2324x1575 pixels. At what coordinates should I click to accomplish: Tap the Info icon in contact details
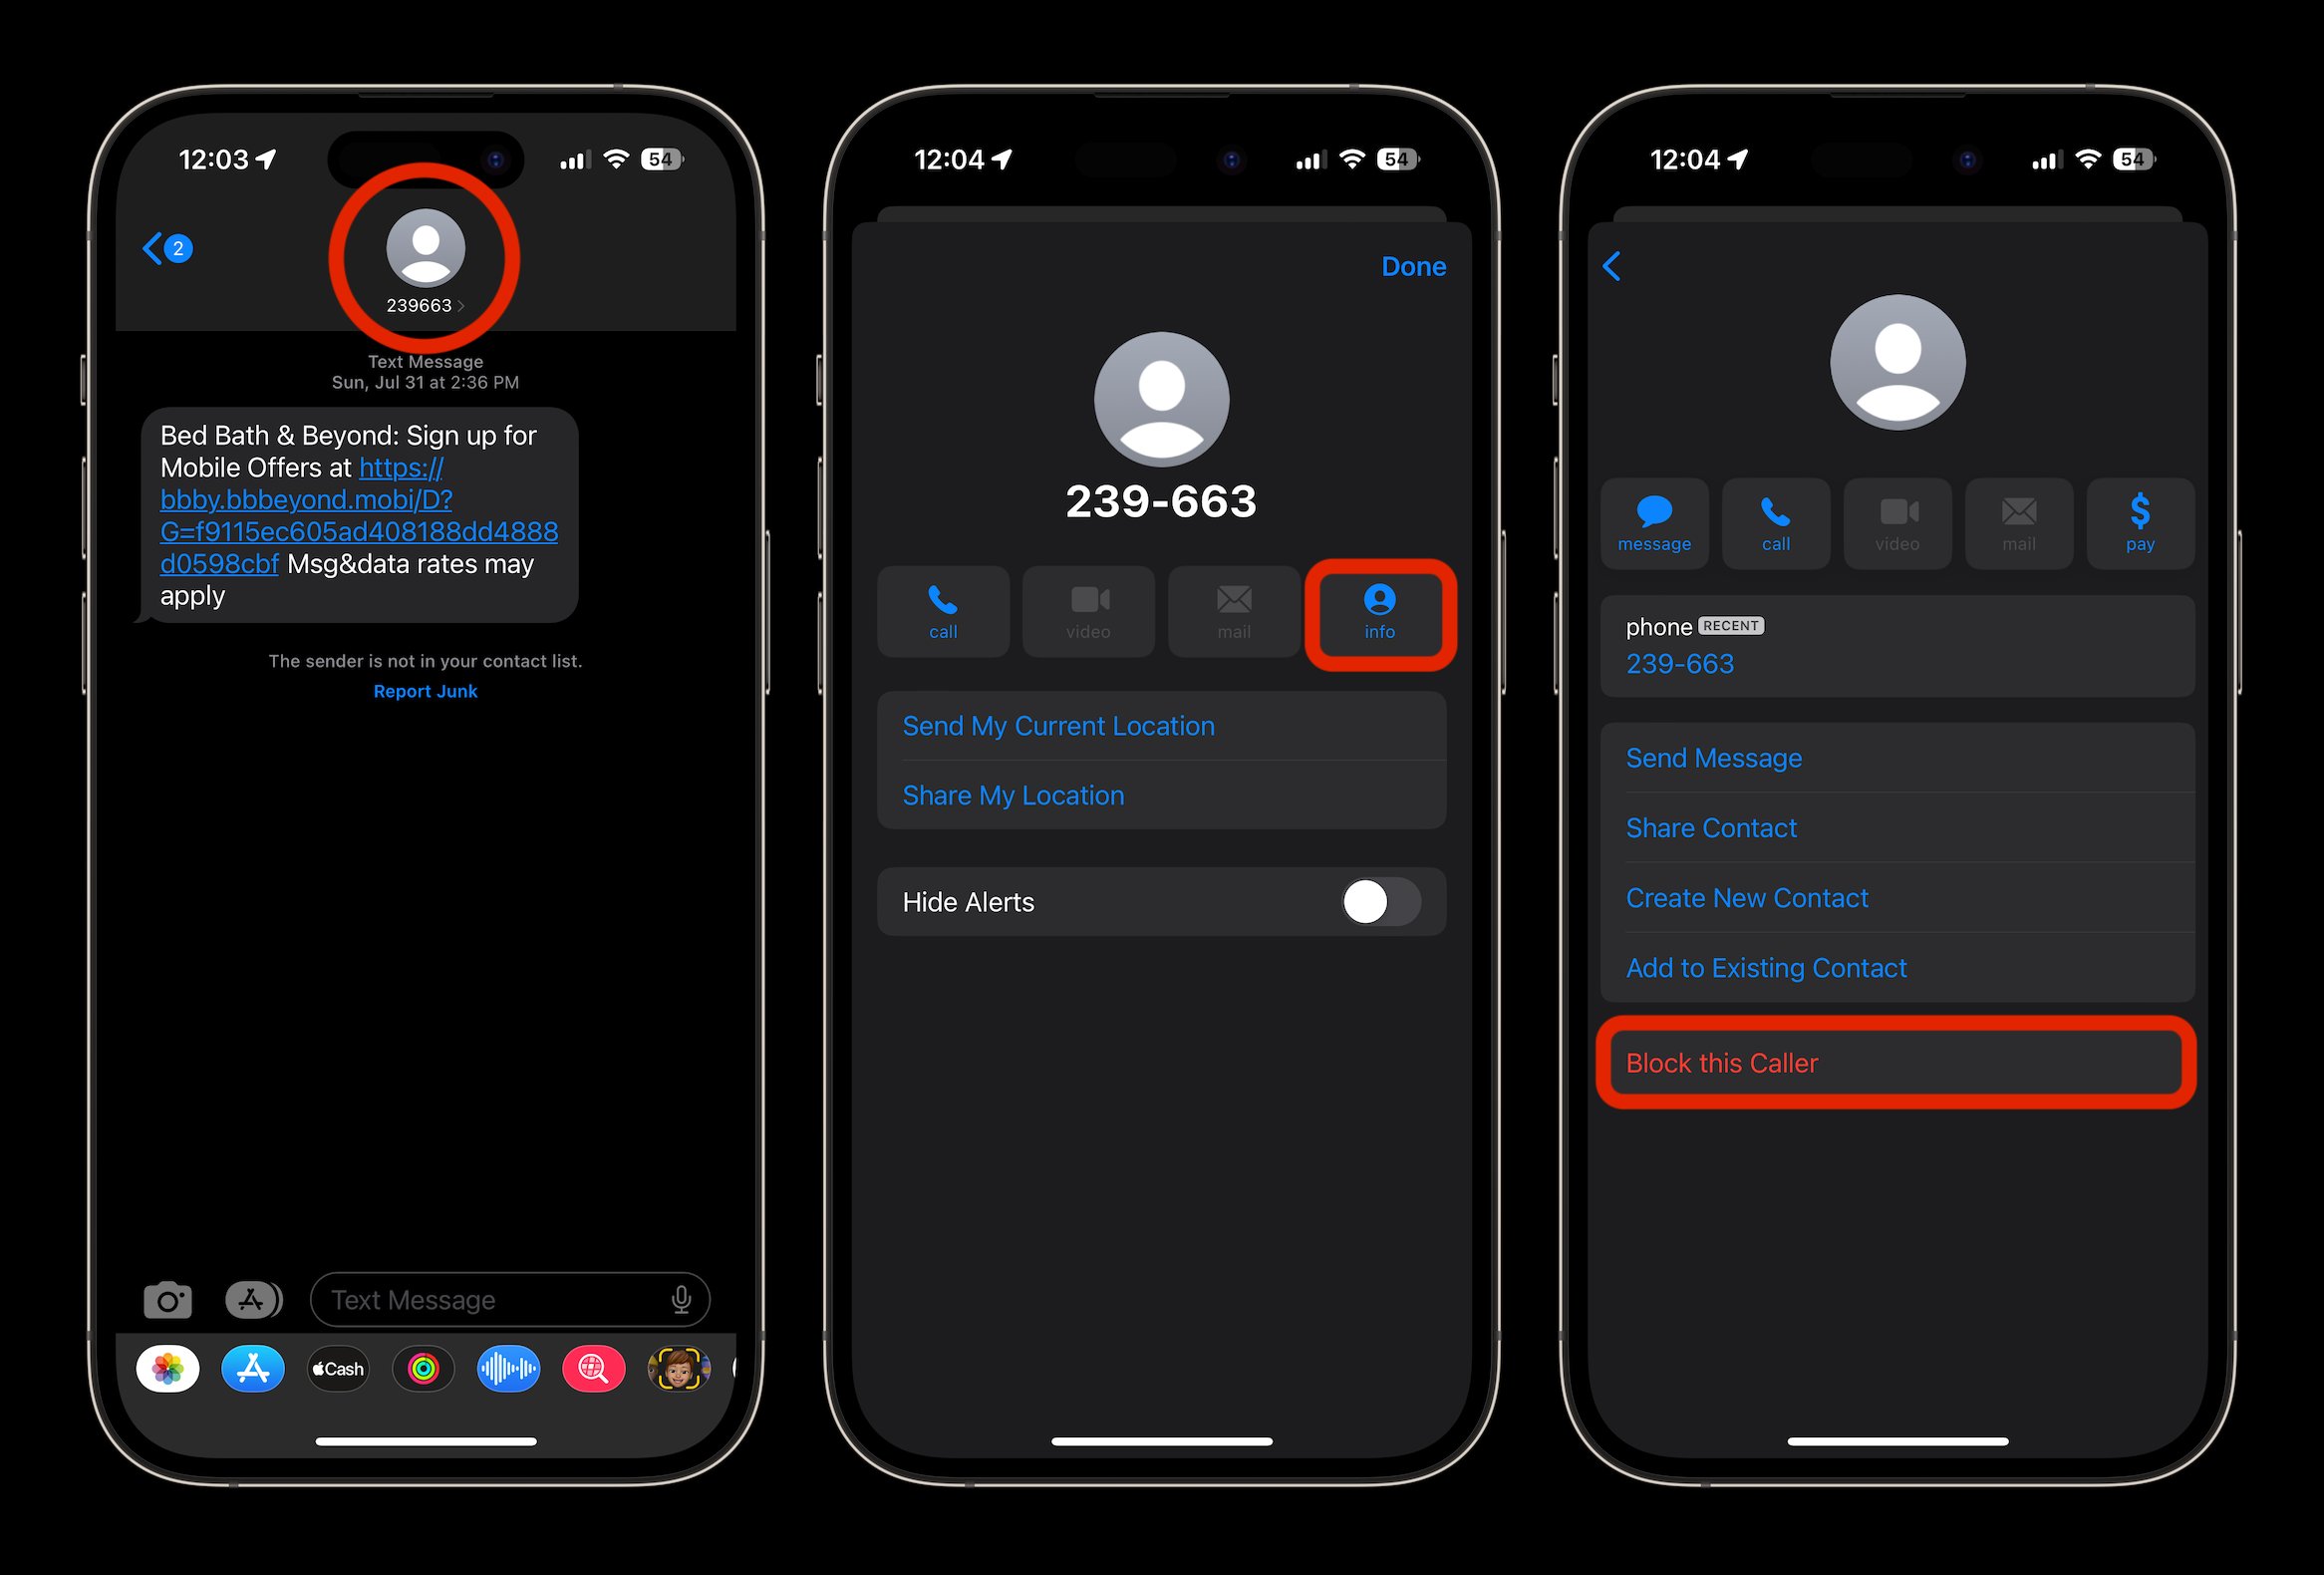[1379, 612]
